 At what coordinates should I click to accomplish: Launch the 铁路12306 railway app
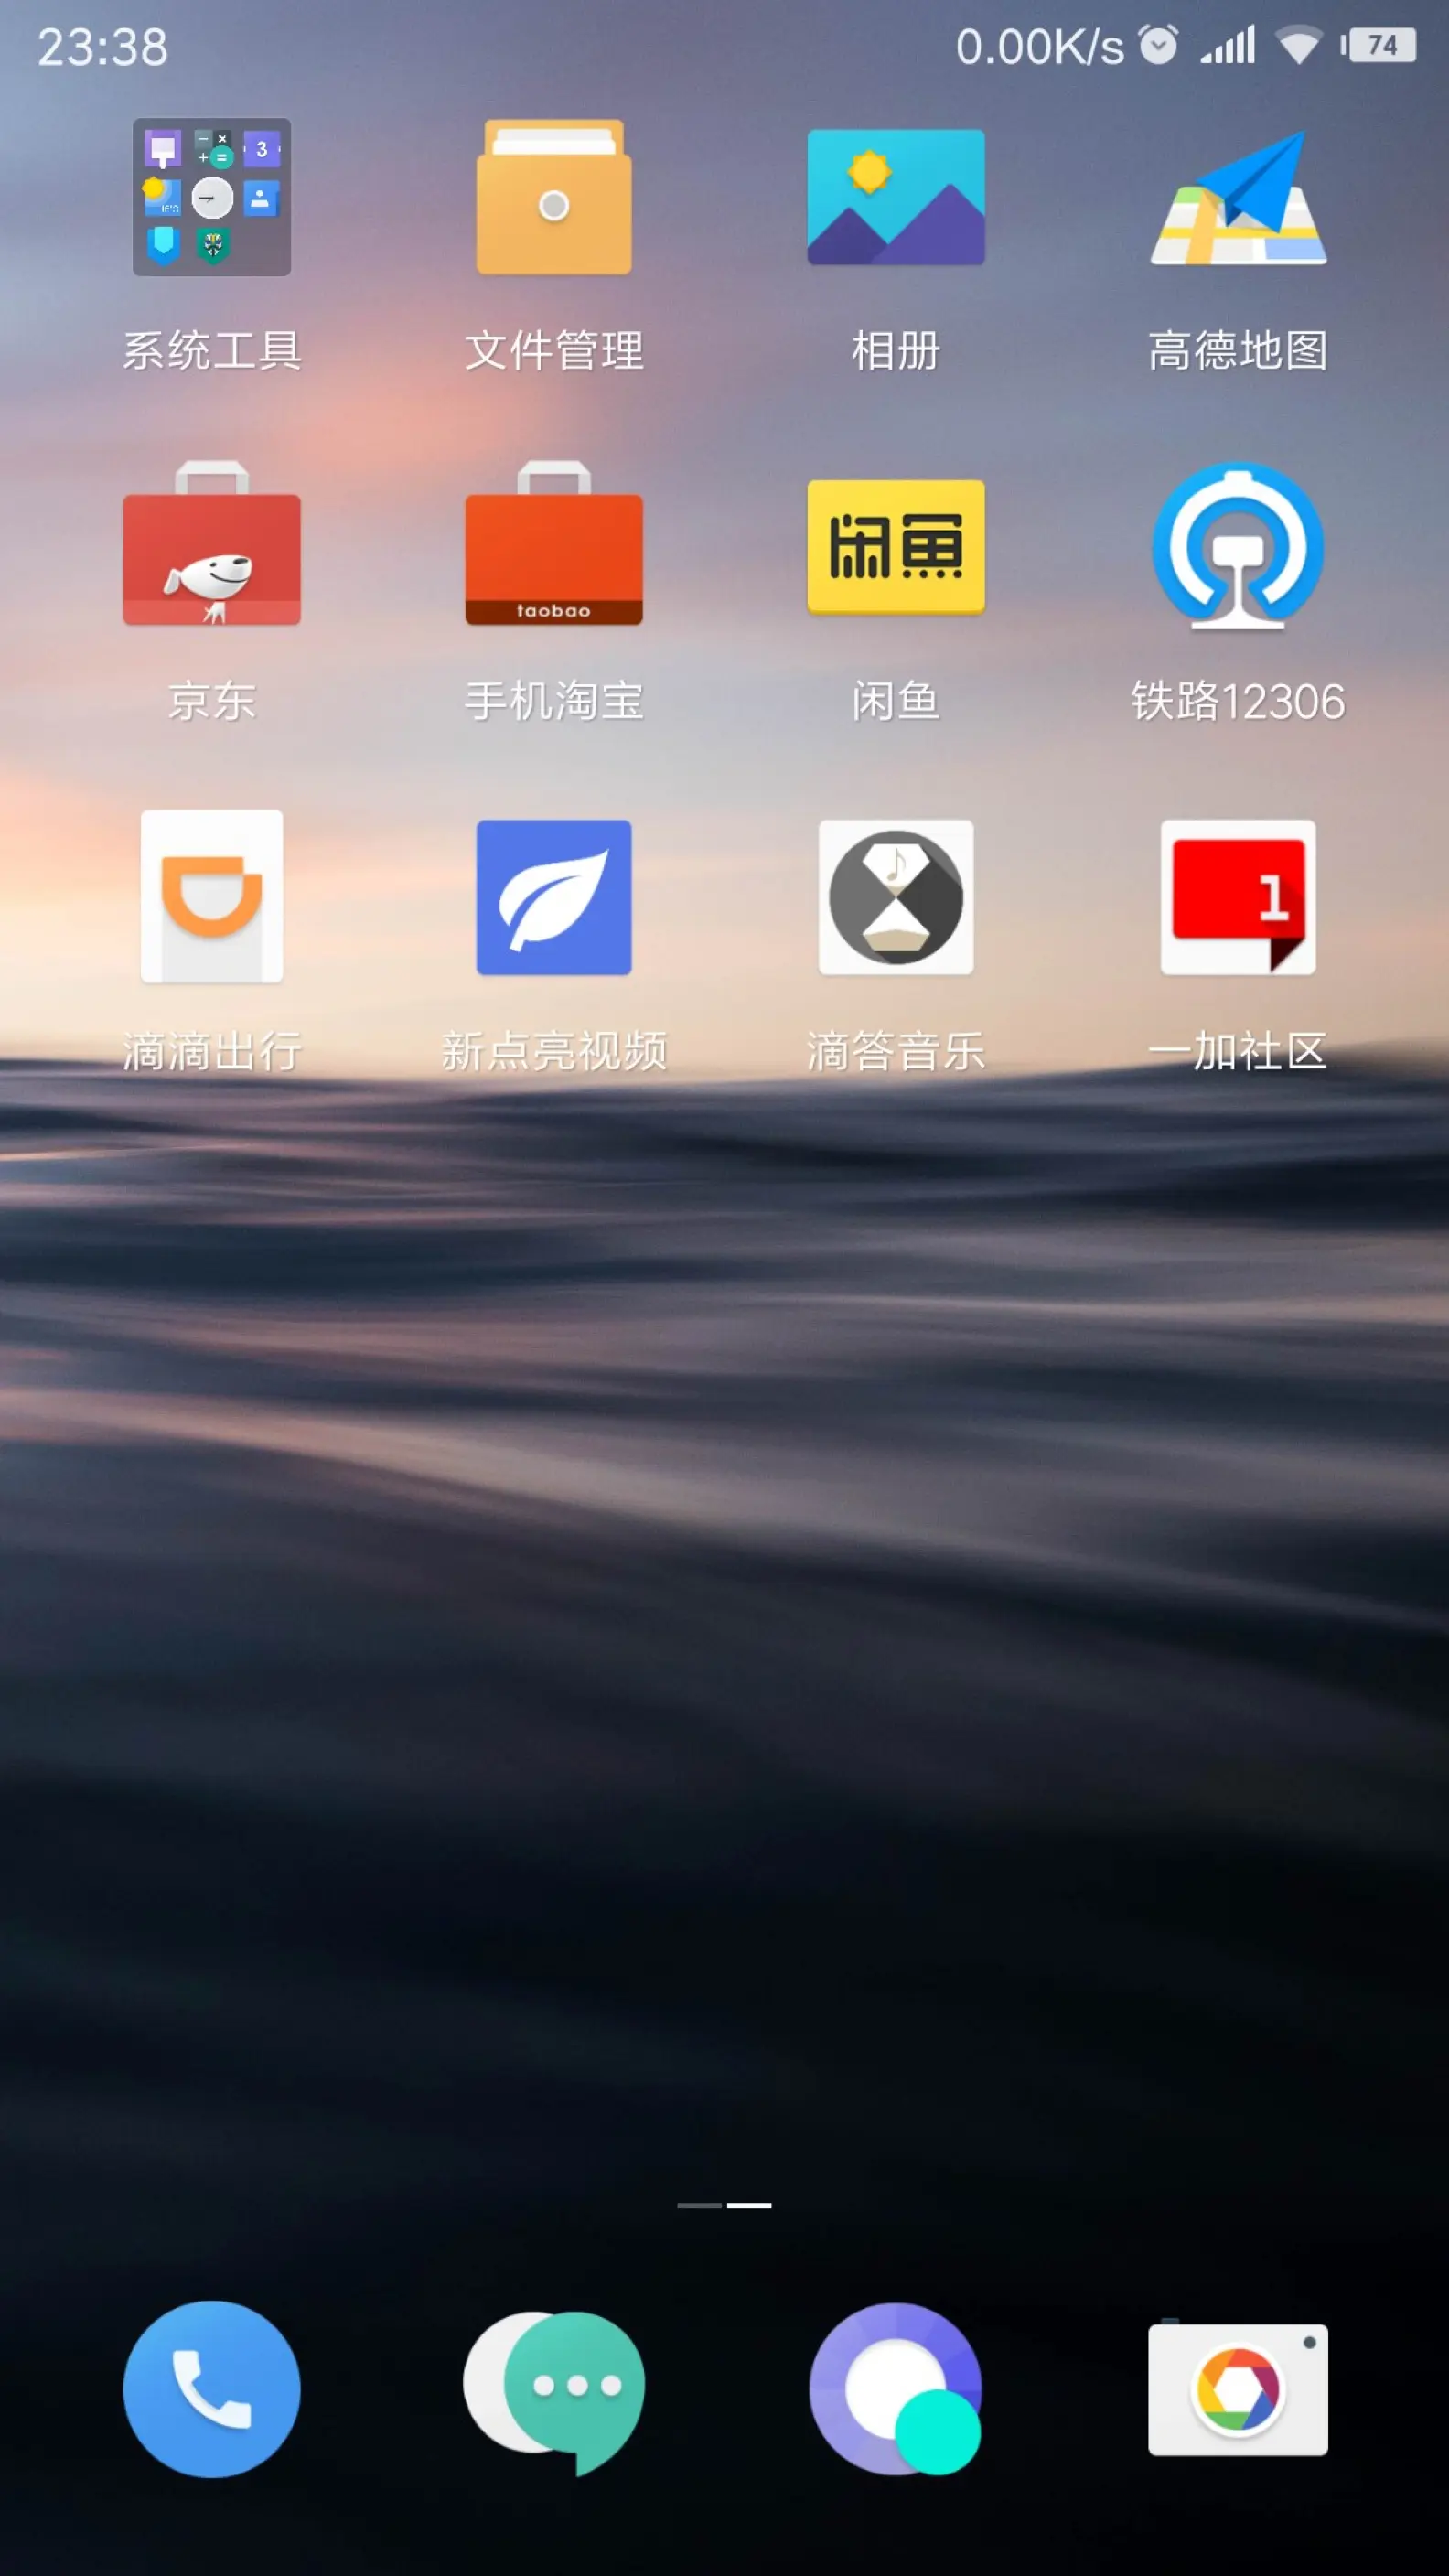click(1238, 546)
